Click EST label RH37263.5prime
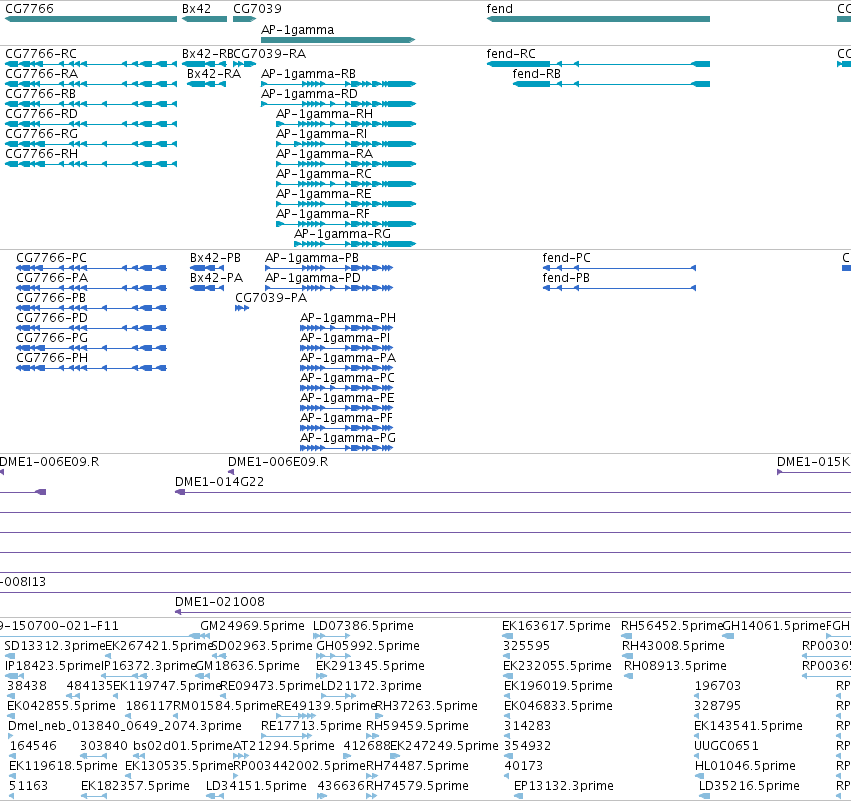Viewport: 851px width, 801px height. click(x=427, y=707)
